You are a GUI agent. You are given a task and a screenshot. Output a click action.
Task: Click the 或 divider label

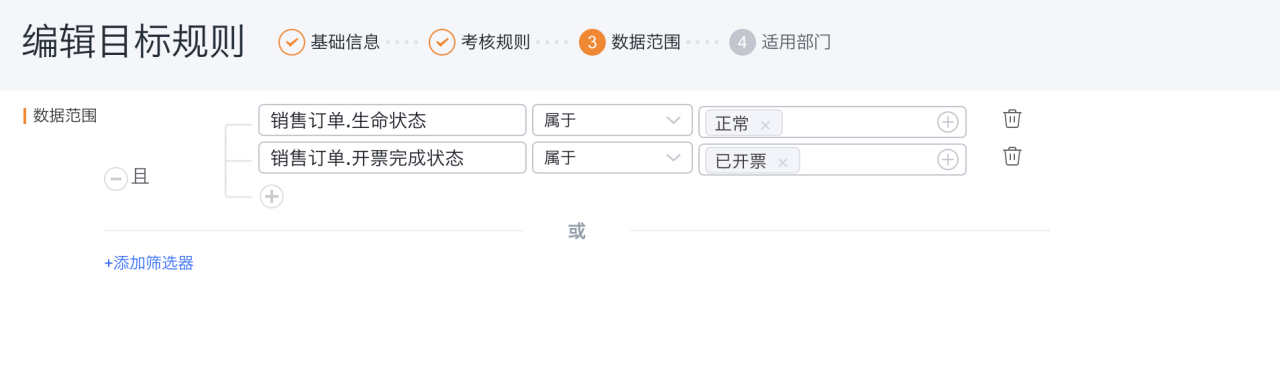tap(577, 231)
